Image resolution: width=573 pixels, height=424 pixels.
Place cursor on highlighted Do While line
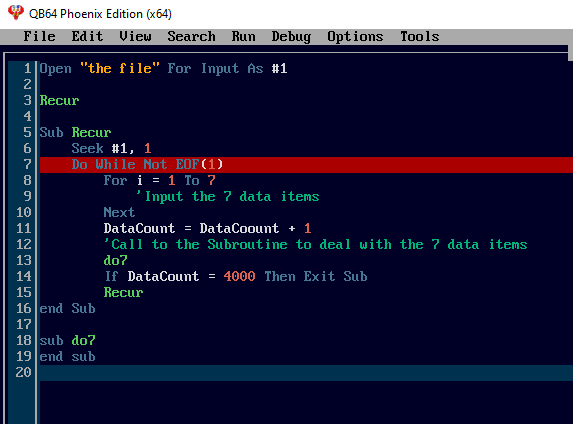click(306, 164)
